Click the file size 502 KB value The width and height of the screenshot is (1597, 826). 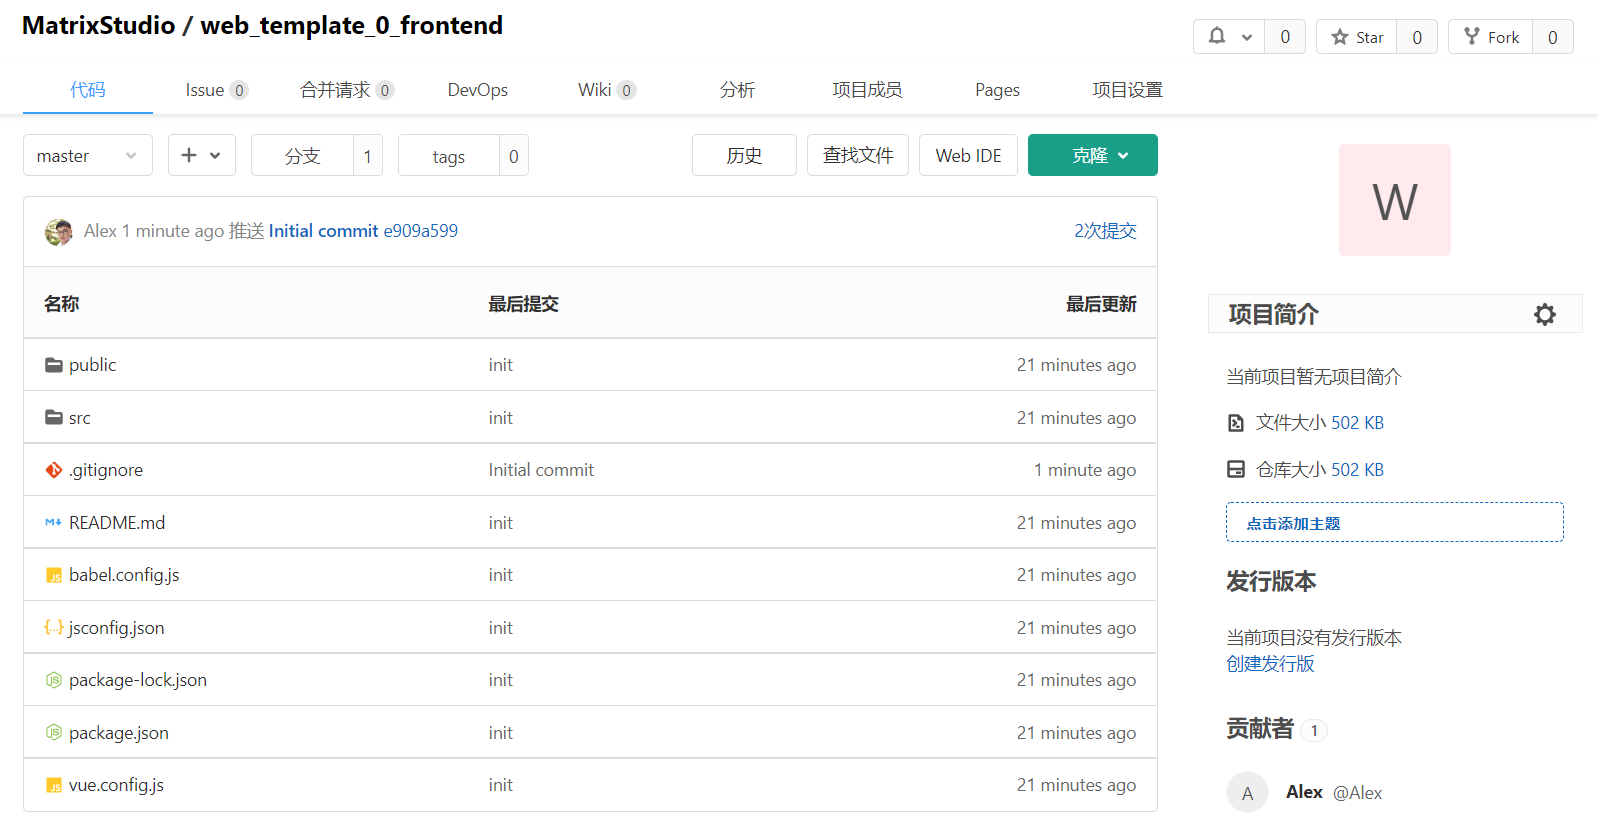pos(1357,423)
